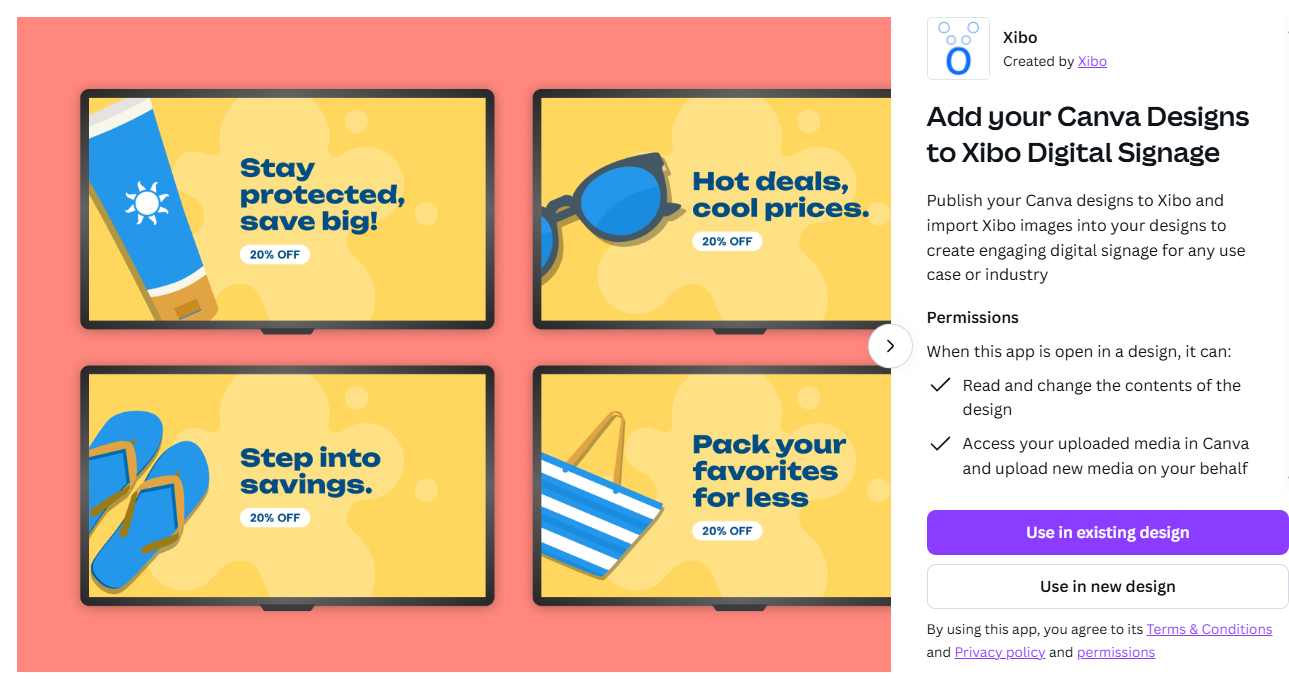
Task: Click the Xibo app logo icon
Action: pos(957,48)
